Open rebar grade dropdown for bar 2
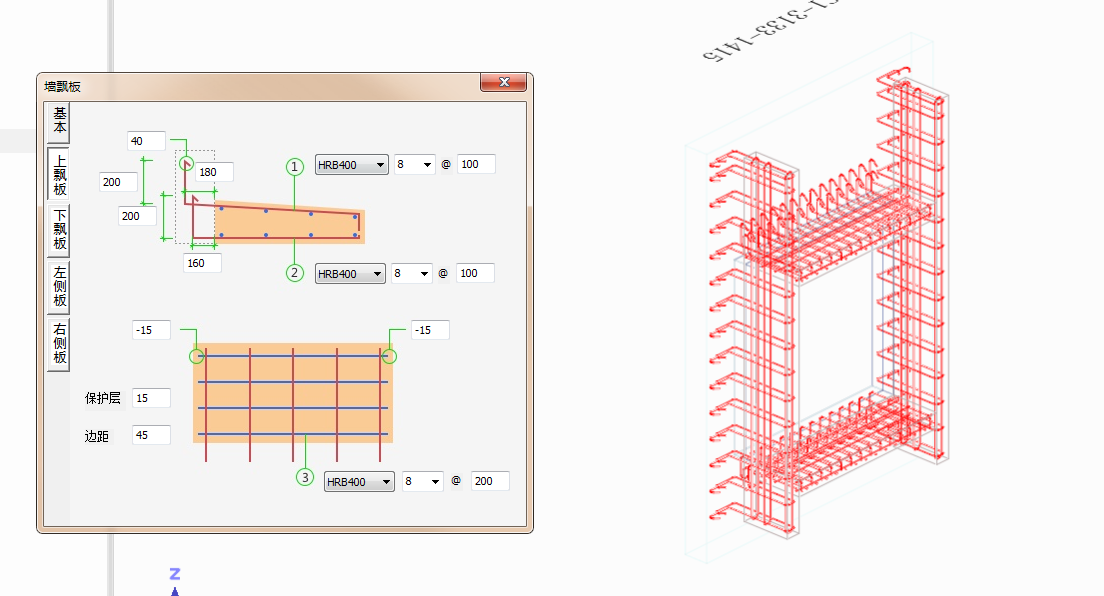This screenshot has height=596, width=1104. tap(350, 273)
